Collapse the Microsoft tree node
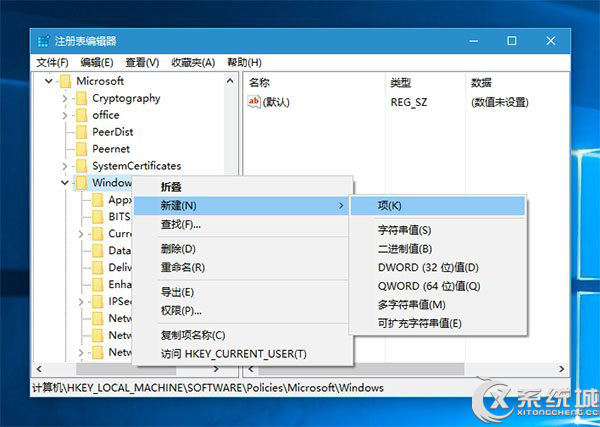 49,81
